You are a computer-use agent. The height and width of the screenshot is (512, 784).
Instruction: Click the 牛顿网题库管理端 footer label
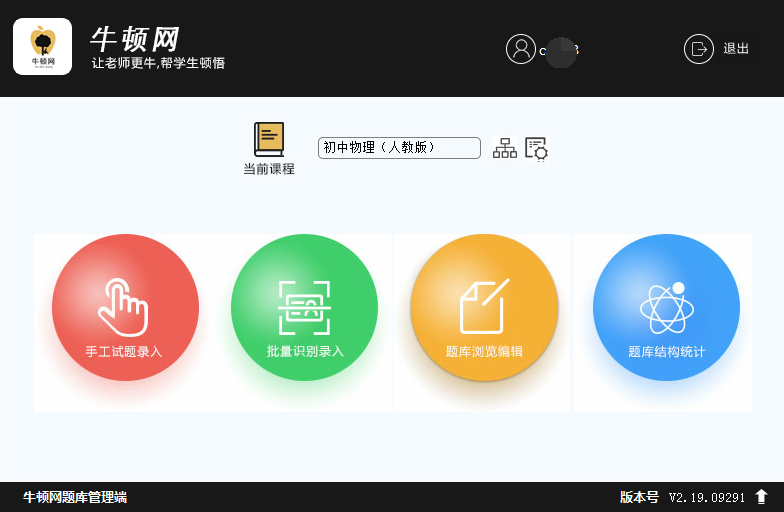pos(75,497)
